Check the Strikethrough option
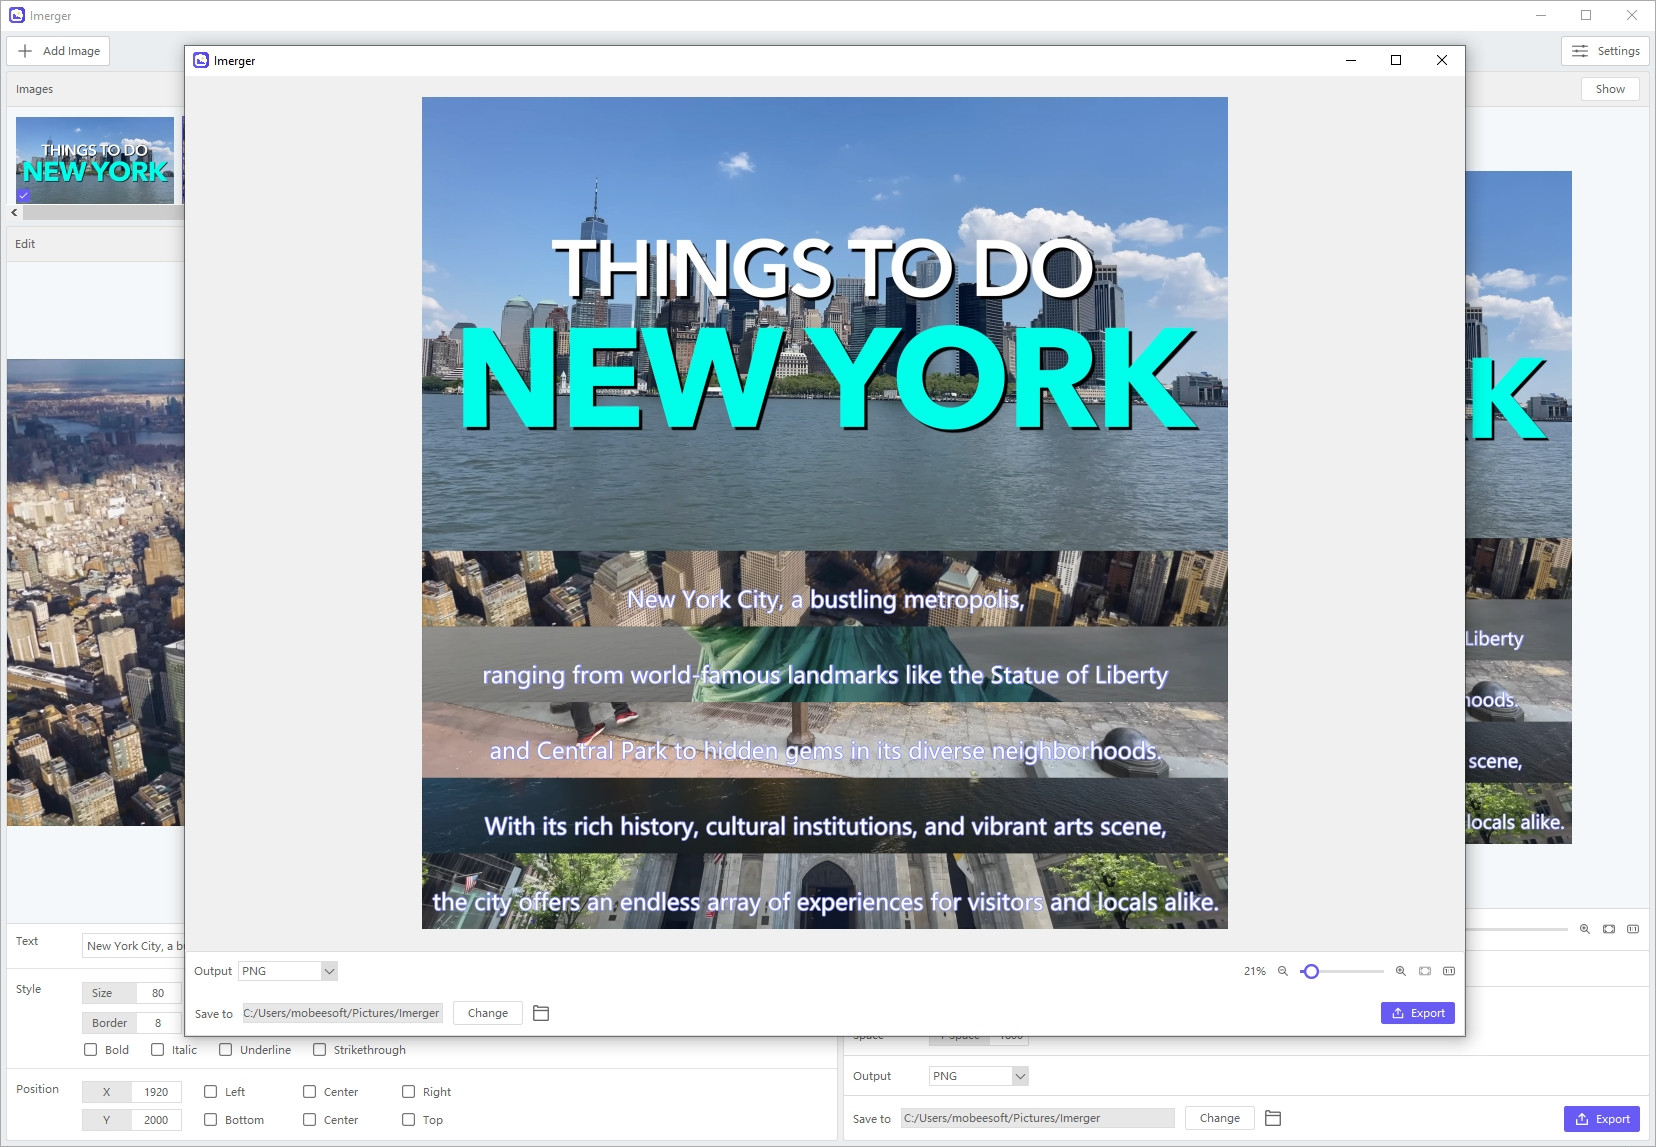 point(320,1050)
